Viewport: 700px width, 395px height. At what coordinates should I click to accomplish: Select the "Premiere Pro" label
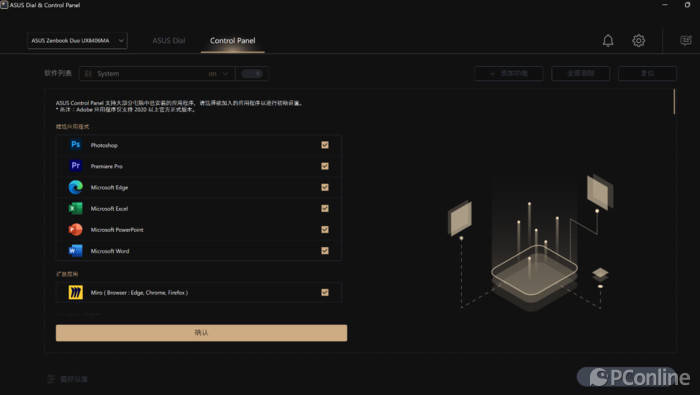pos(107,166)
